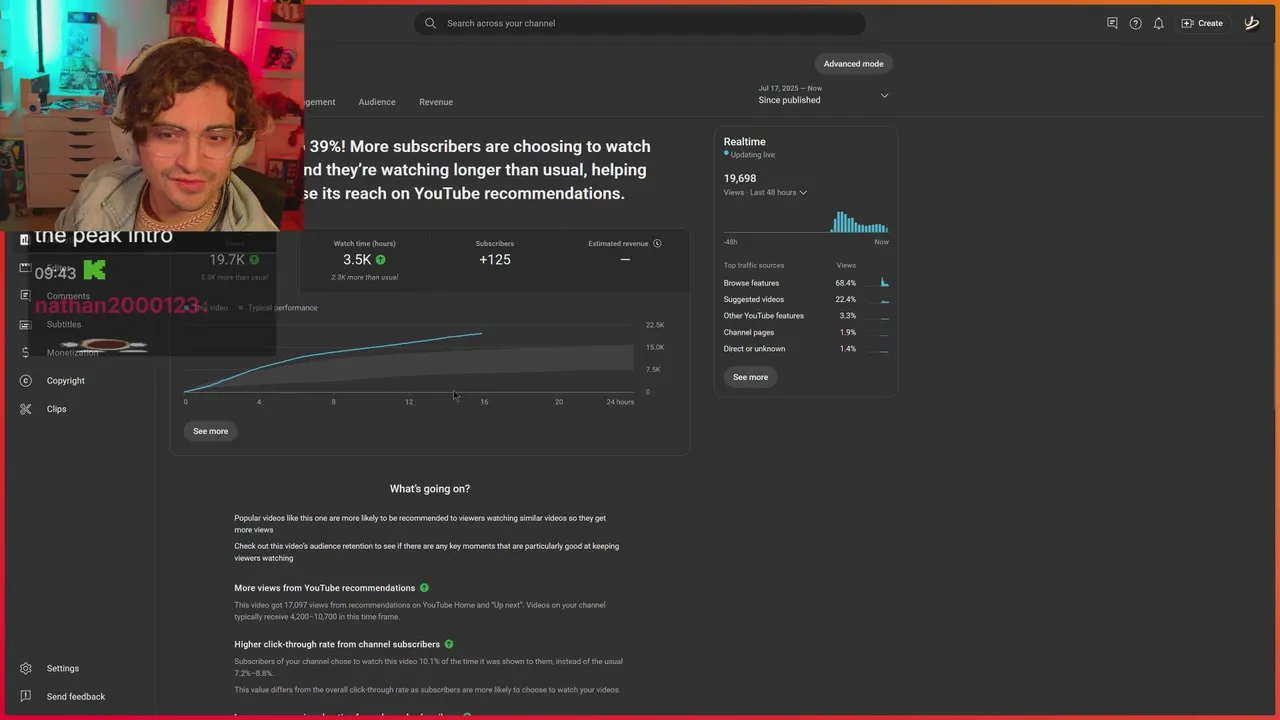Open the notifications bell
Screen dimensions: 1280x720
pyautogui.click(x=1158, y=23)
